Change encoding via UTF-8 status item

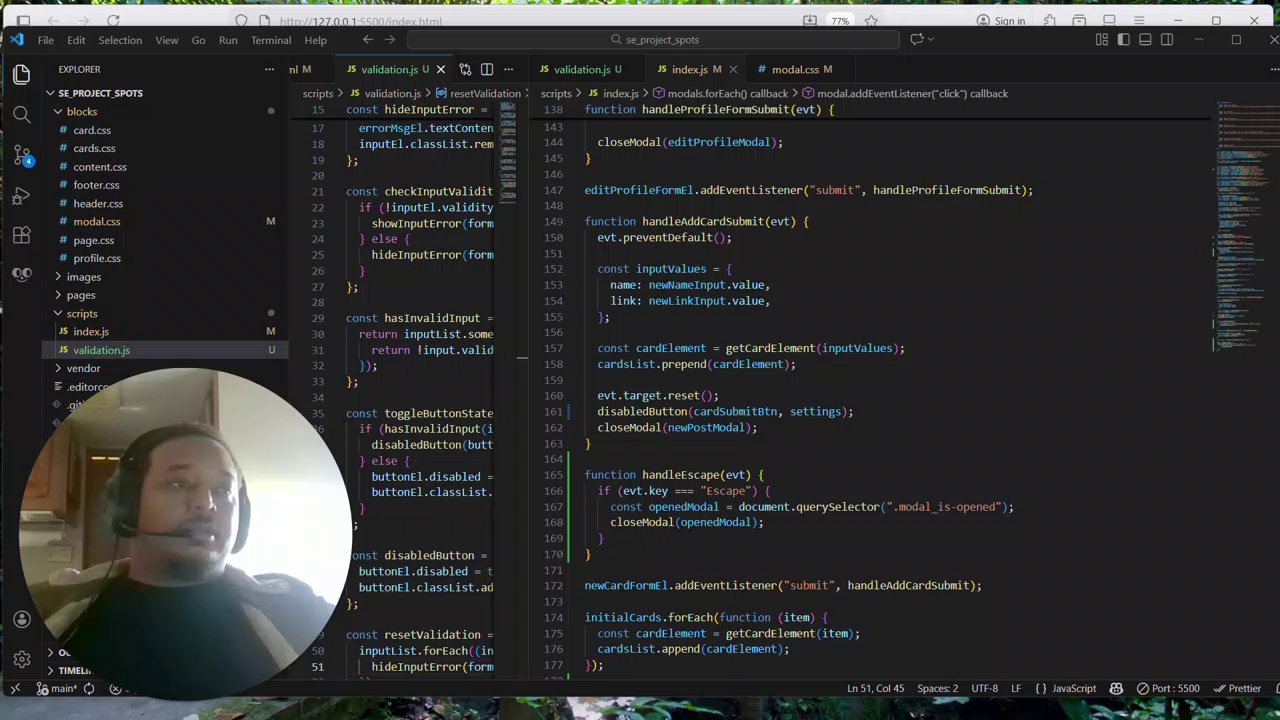[x=984, y=688]
